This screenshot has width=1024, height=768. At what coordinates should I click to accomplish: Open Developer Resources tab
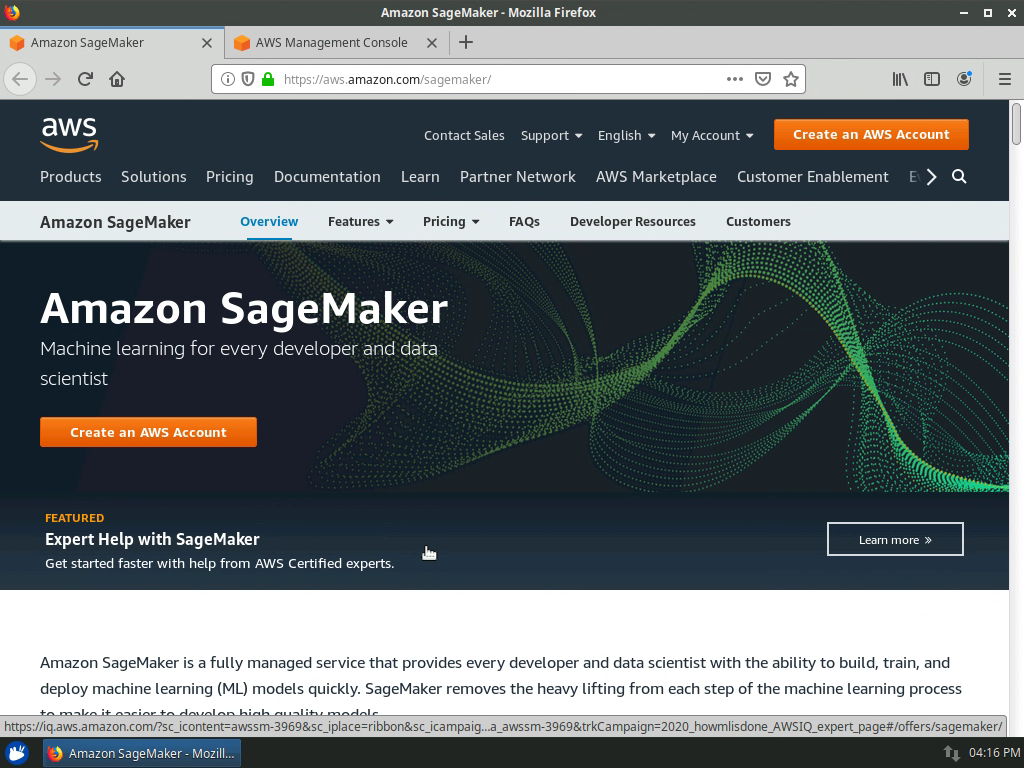(633, 221)
